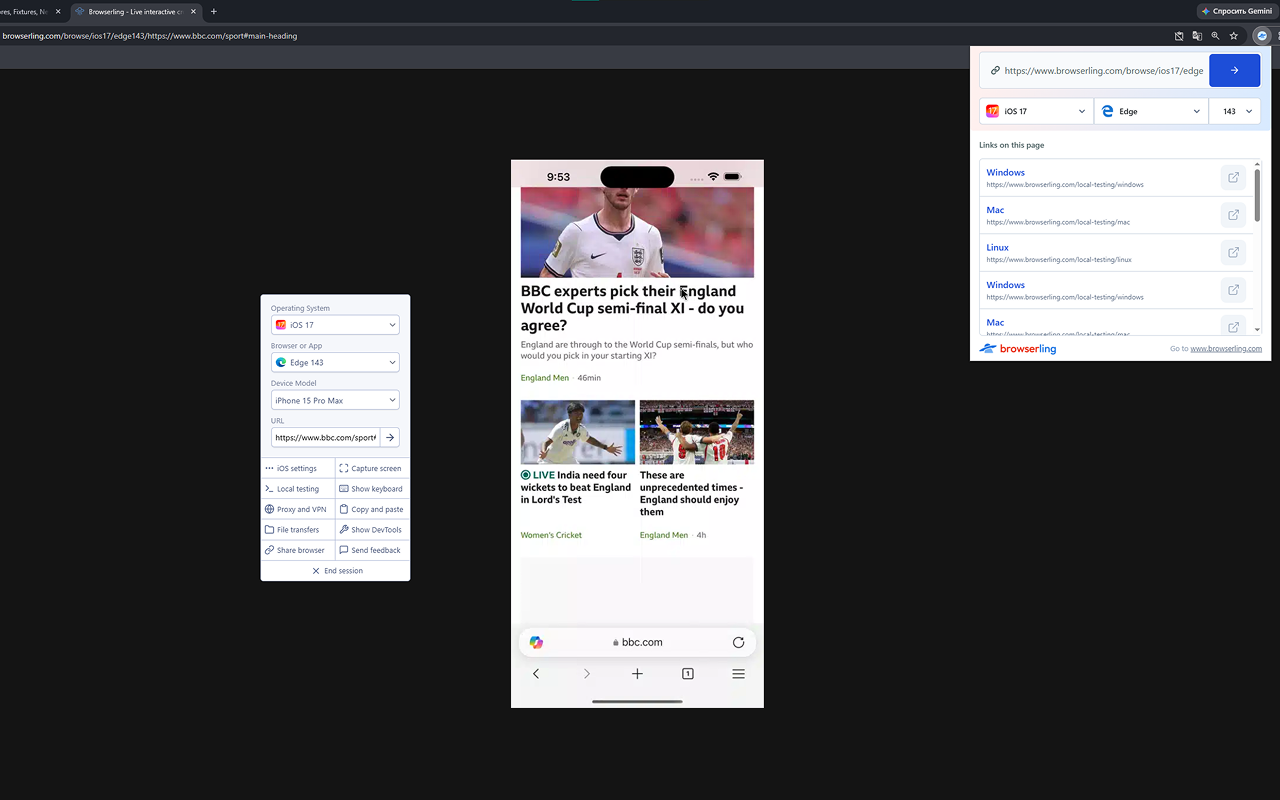Open new browser tab with plus button

213,12
